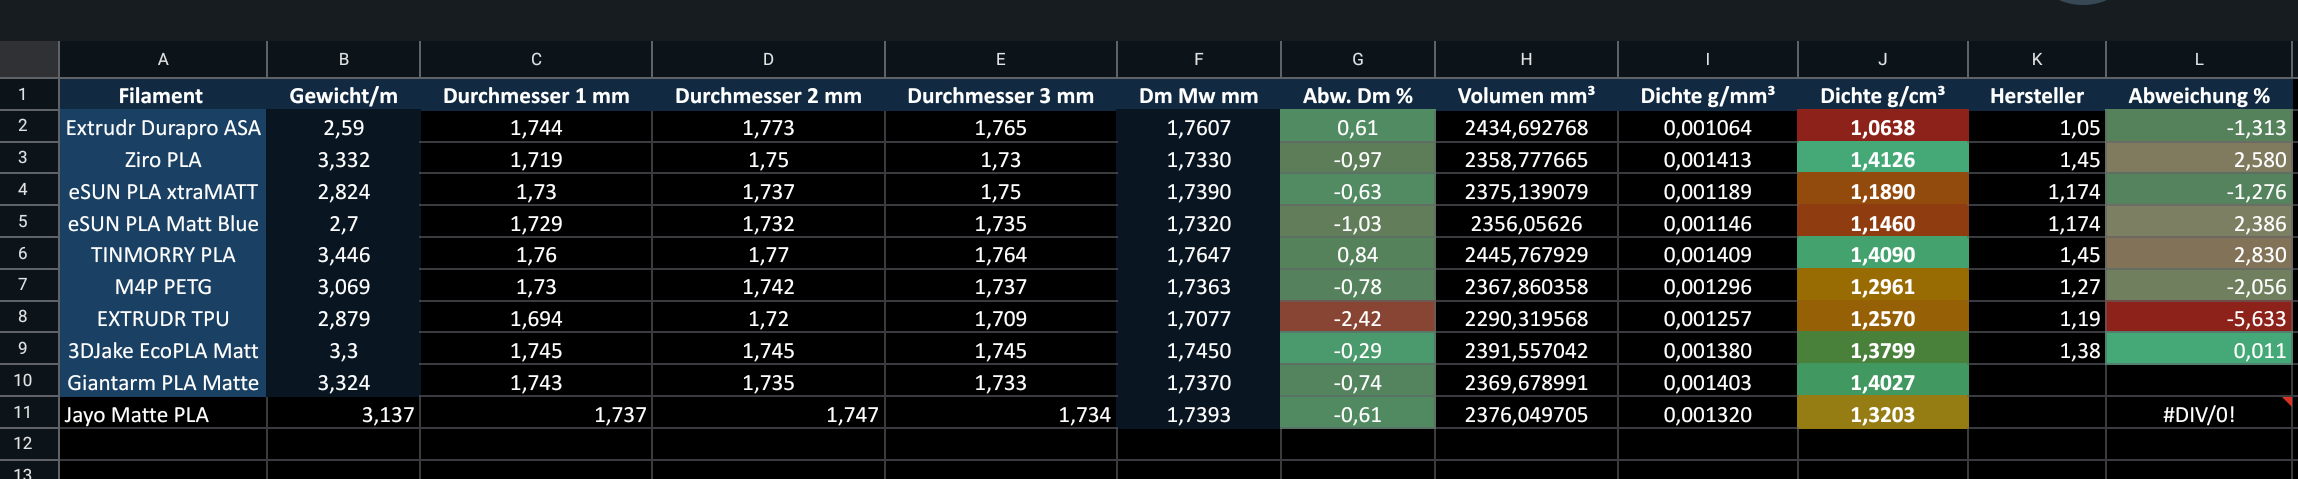Select column A header
Screen dimensions: 2298x479
coord(163,59)
